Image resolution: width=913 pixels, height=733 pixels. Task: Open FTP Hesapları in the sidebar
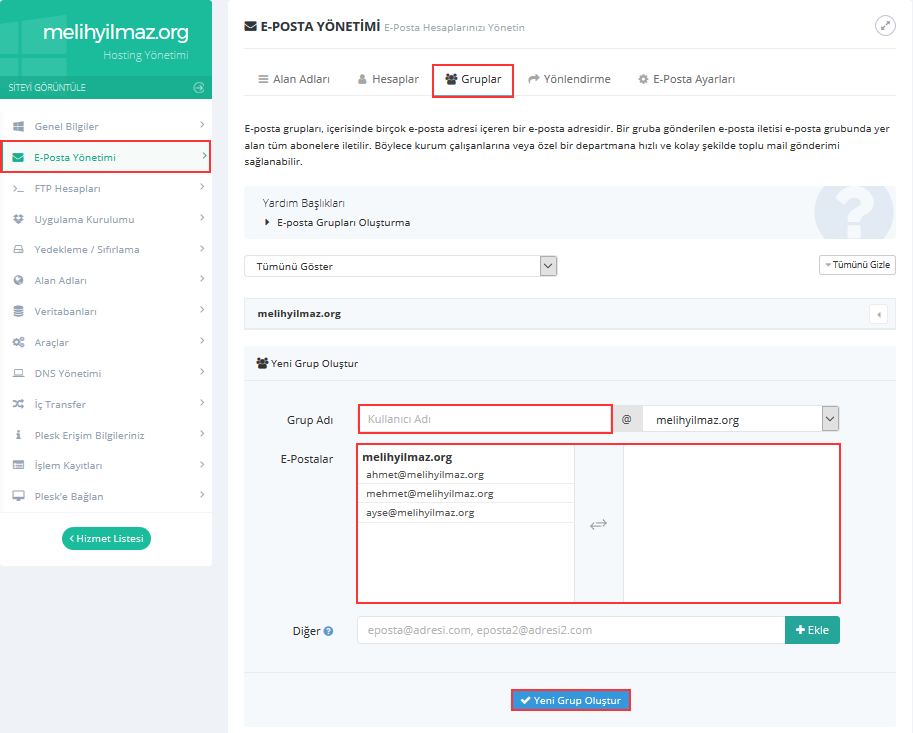click(x=68, y=188)
